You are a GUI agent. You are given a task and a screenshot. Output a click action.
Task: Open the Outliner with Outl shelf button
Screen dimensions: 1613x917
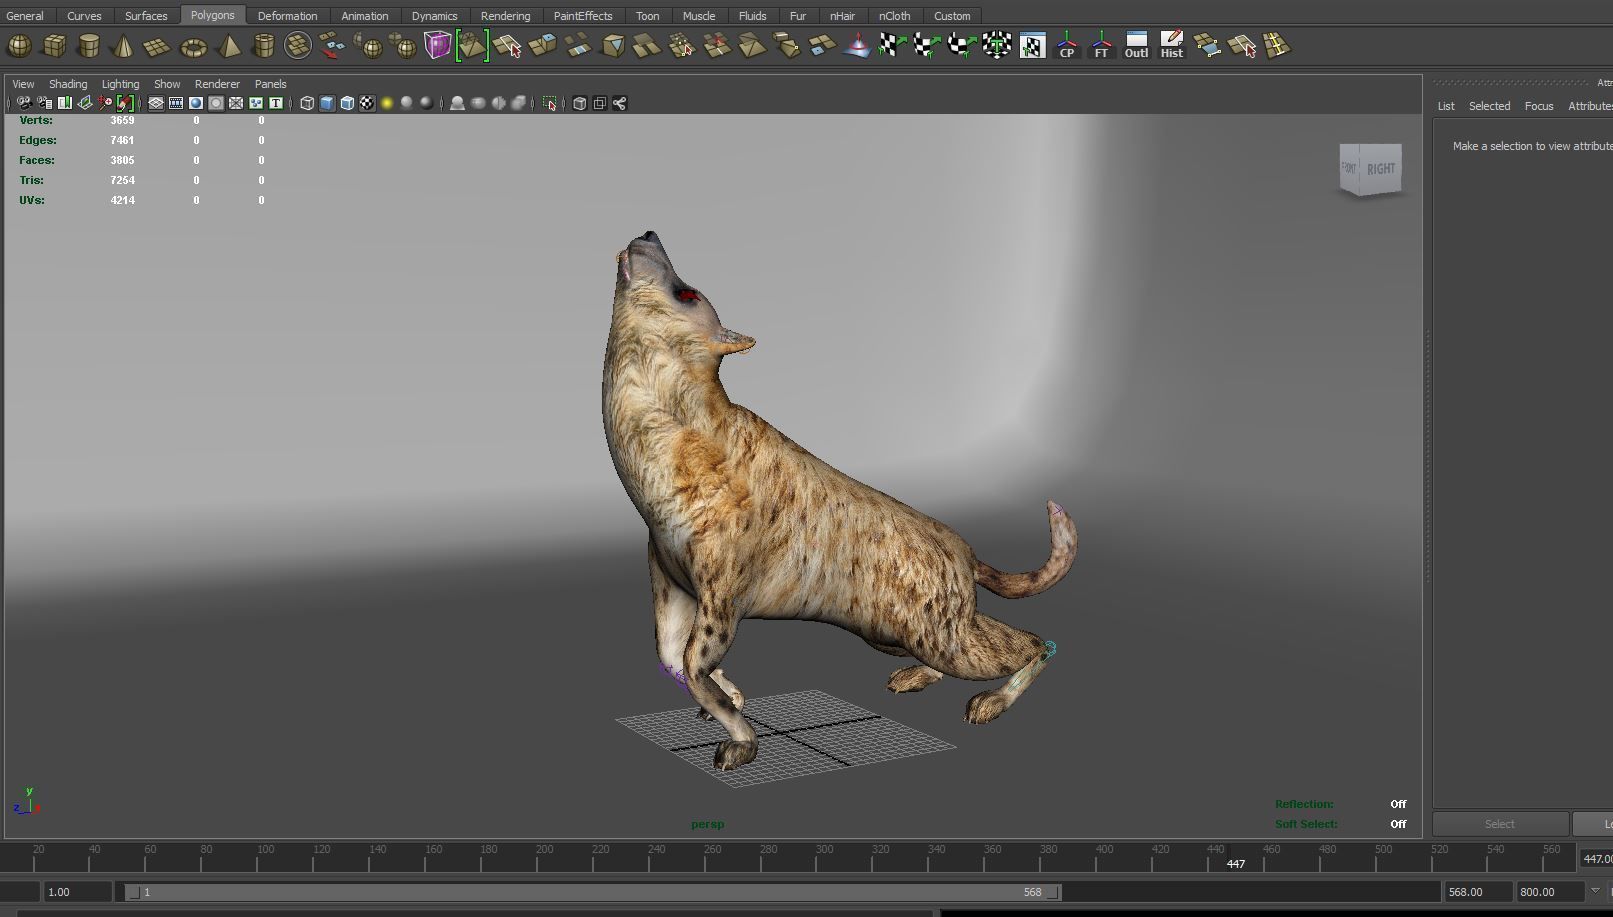1136,46
